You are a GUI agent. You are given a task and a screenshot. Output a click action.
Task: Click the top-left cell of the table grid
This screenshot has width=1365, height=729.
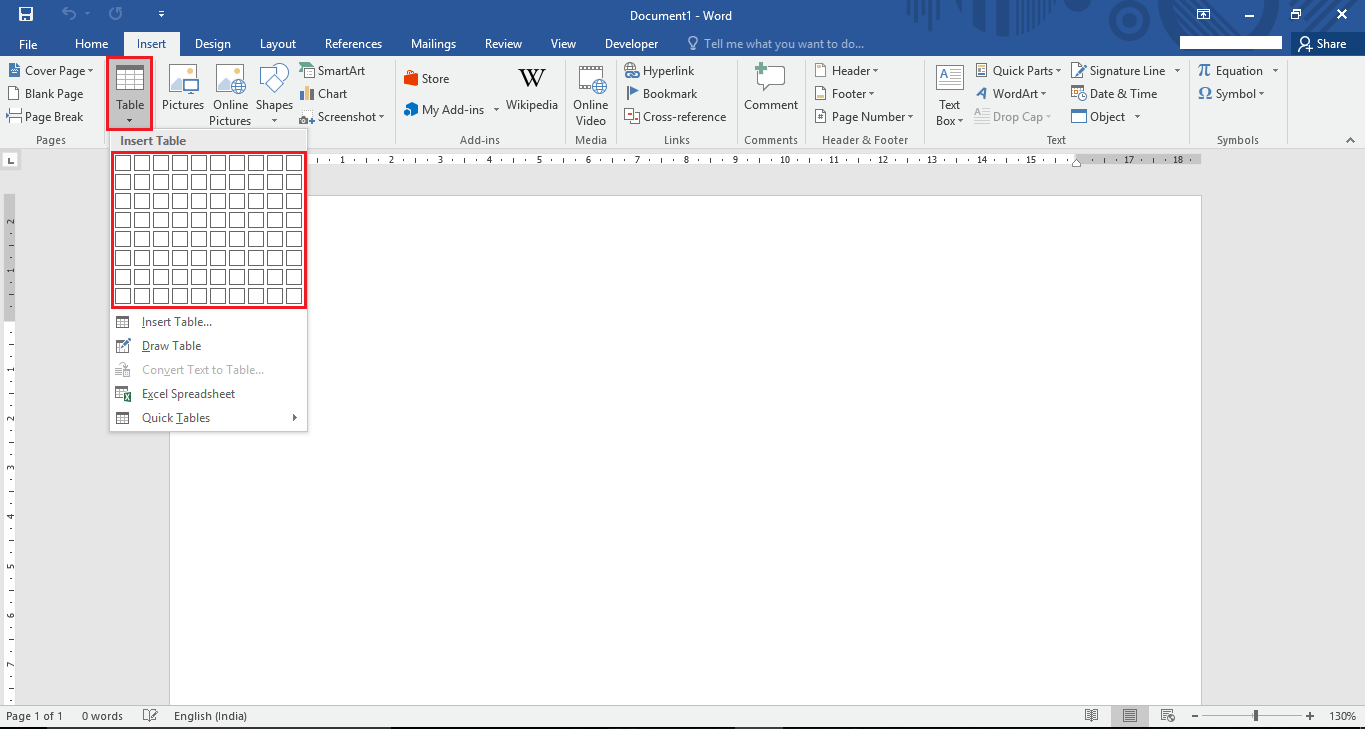pyautogui.click(x=123, y=163)
